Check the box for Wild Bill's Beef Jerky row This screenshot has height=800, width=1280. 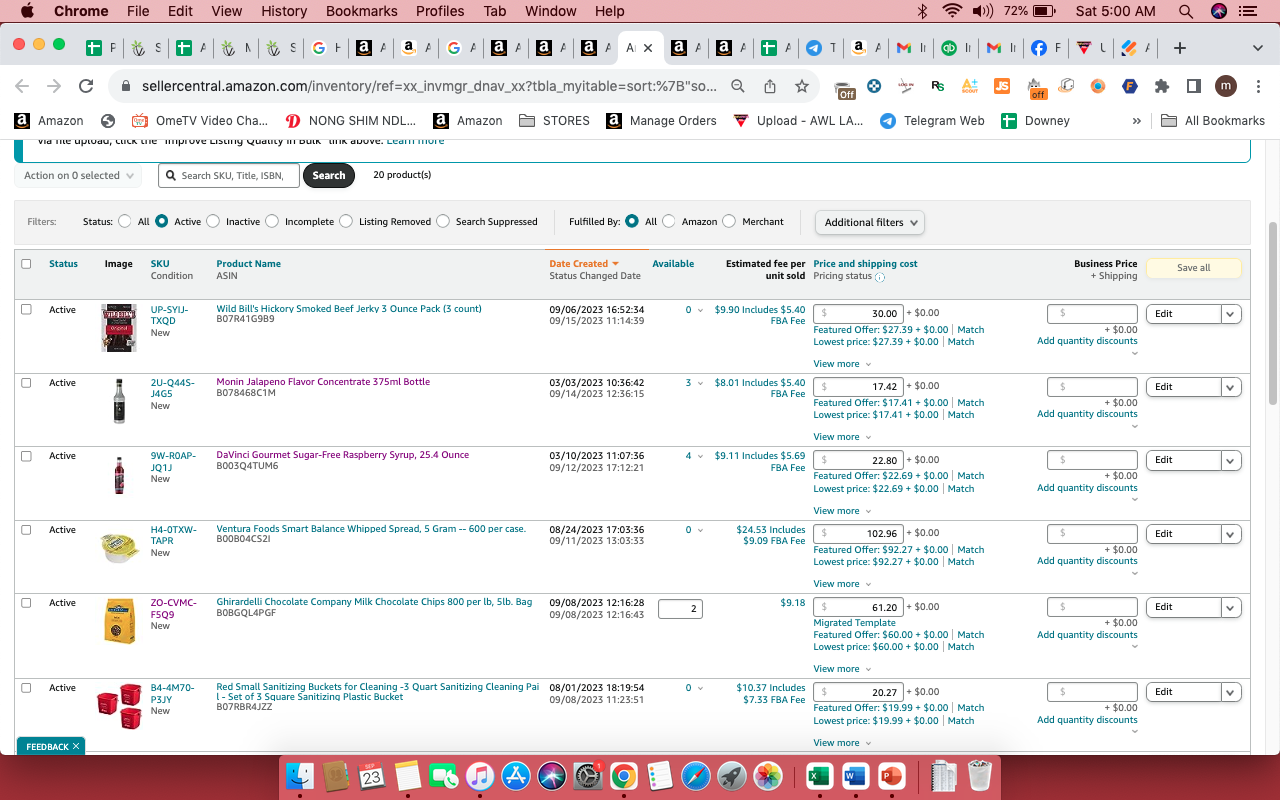pyautogui.click(x=26, y=310)
